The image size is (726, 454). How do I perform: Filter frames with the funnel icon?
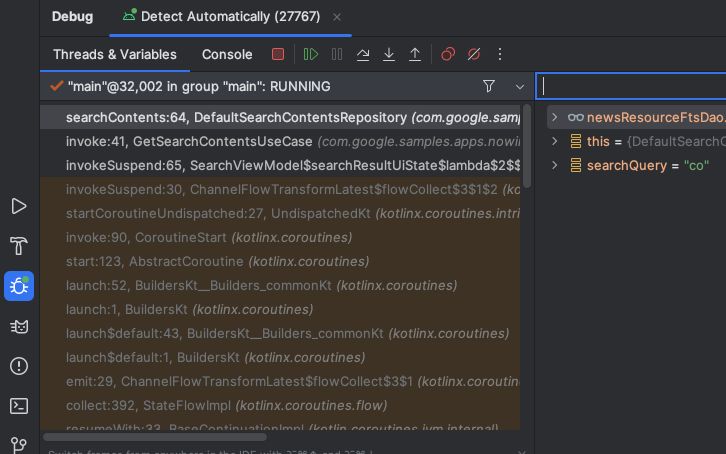[x=488, y=86]
